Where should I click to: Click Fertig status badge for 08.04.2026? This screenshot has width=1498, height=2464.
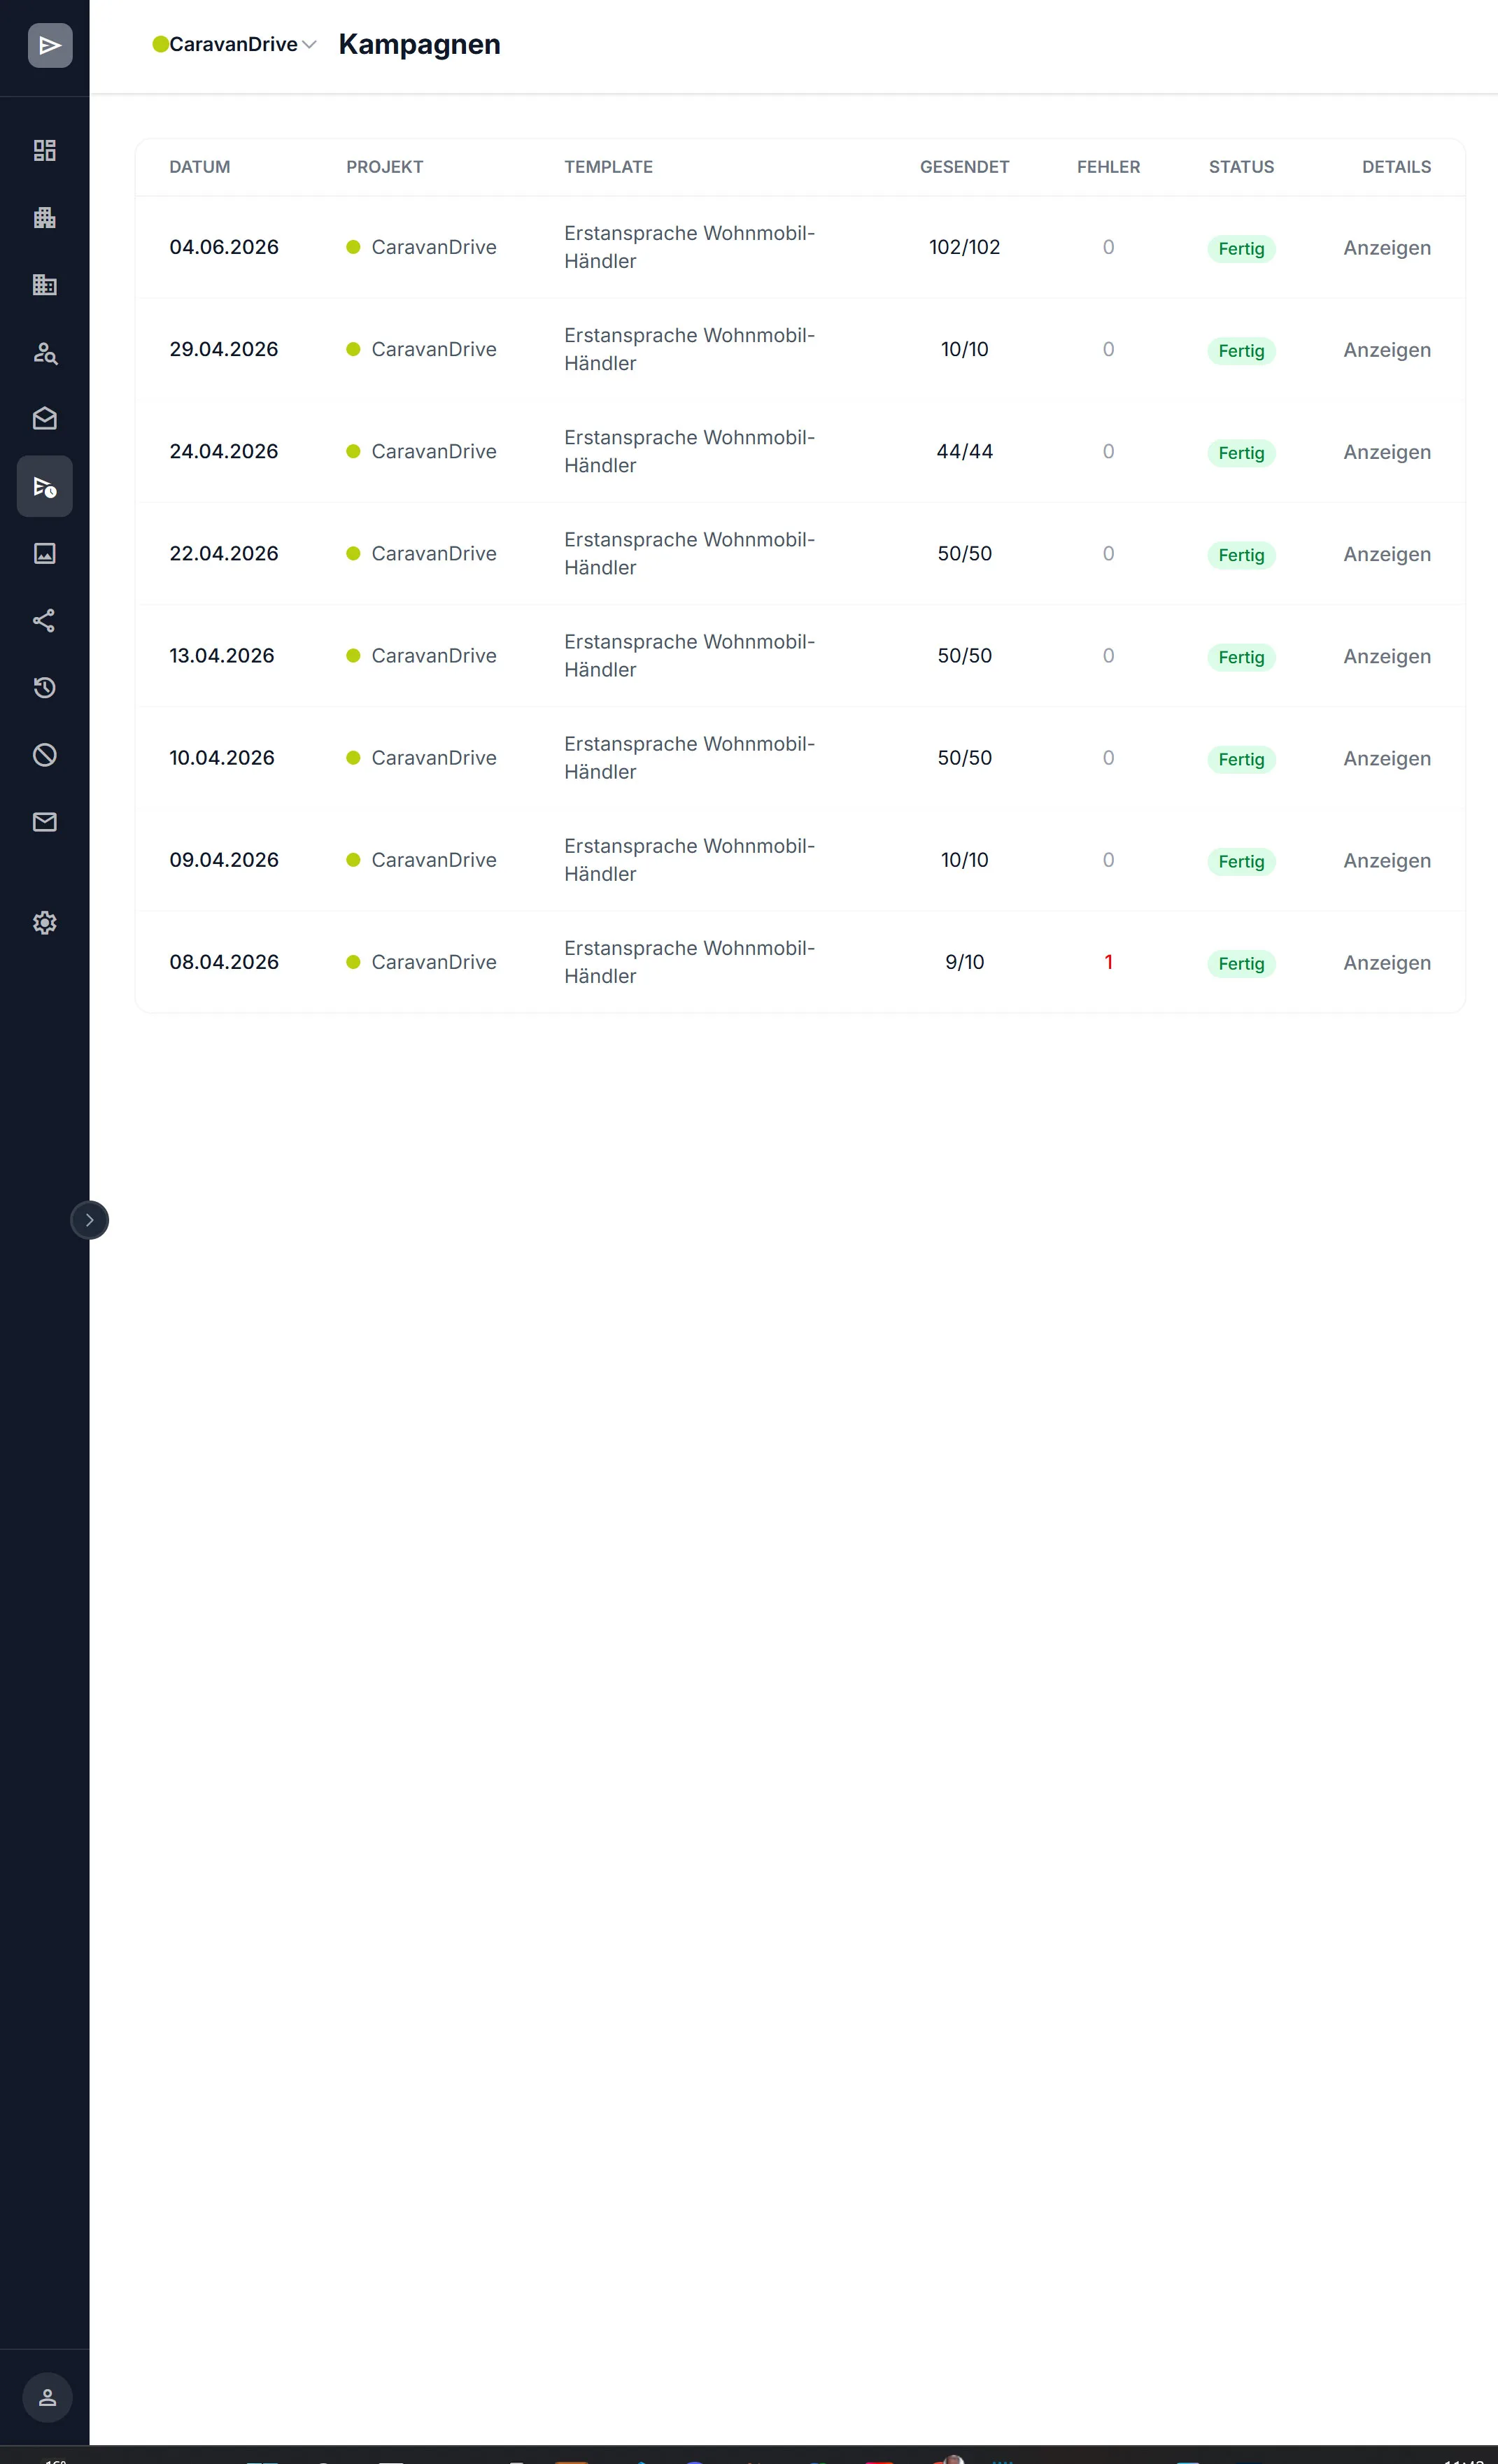[1241, 964]
